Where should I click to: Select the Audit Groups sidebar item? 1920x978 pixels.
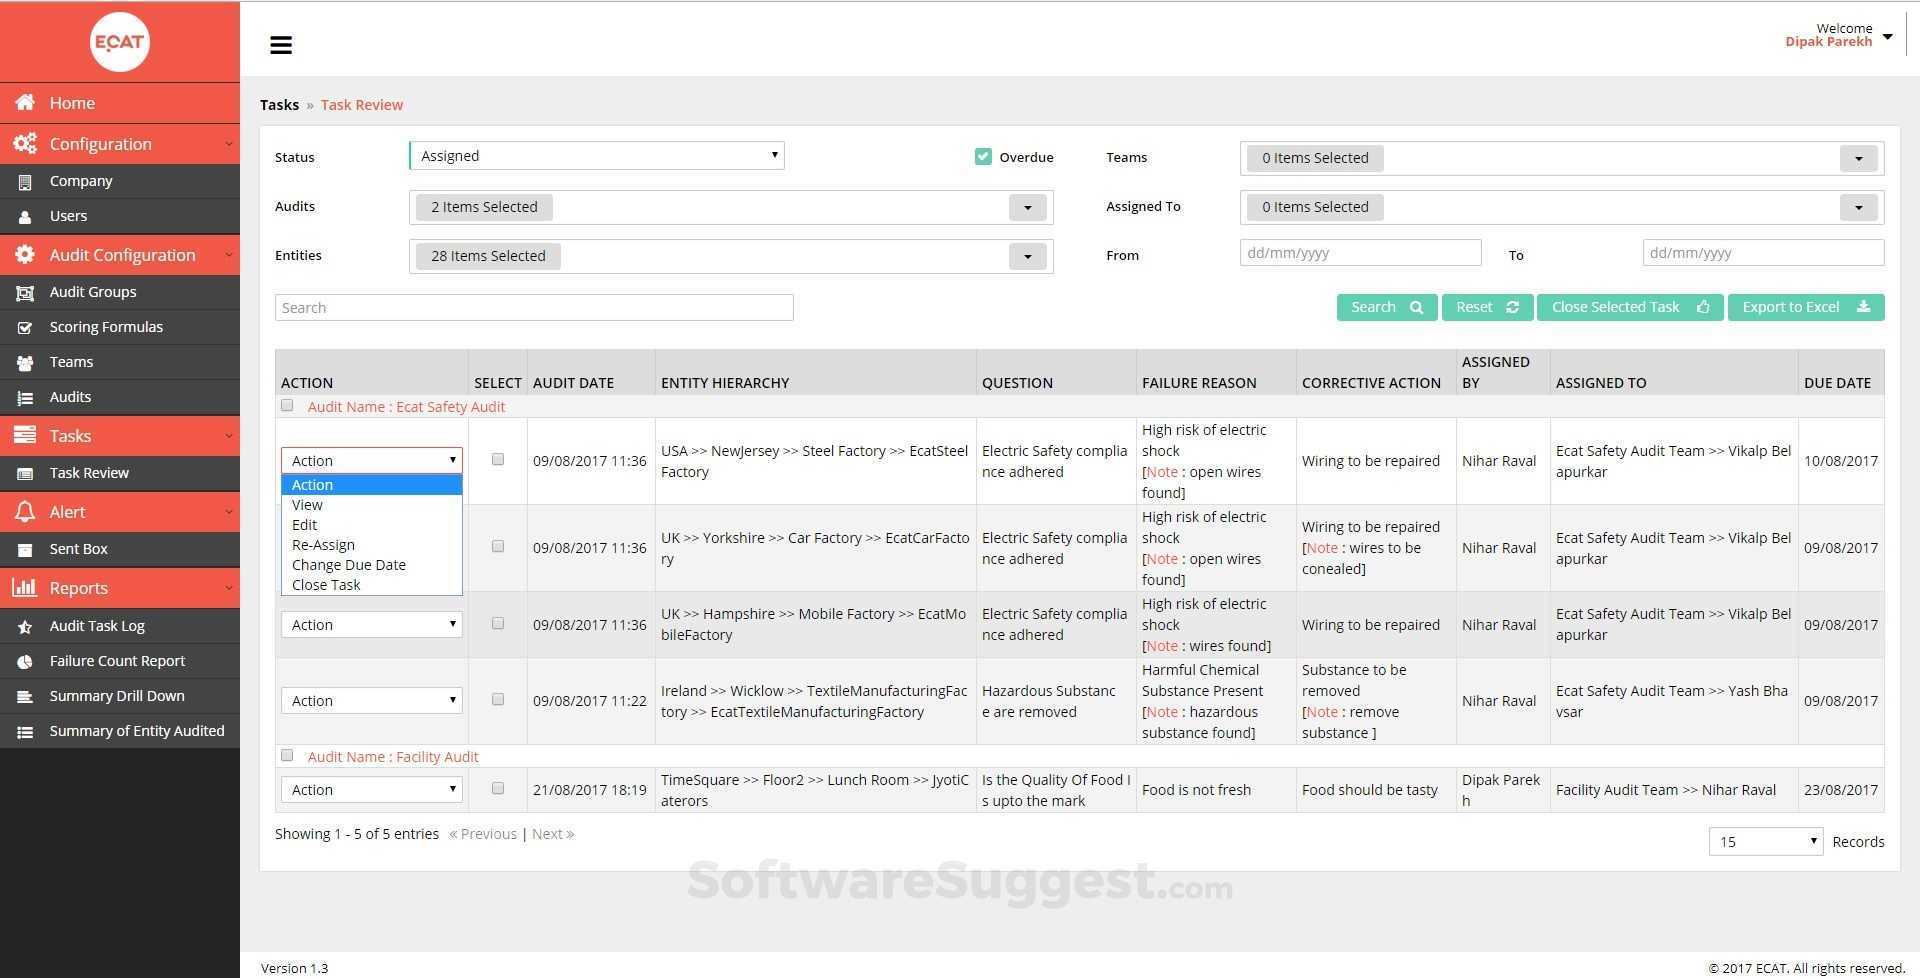click(93, 291)
